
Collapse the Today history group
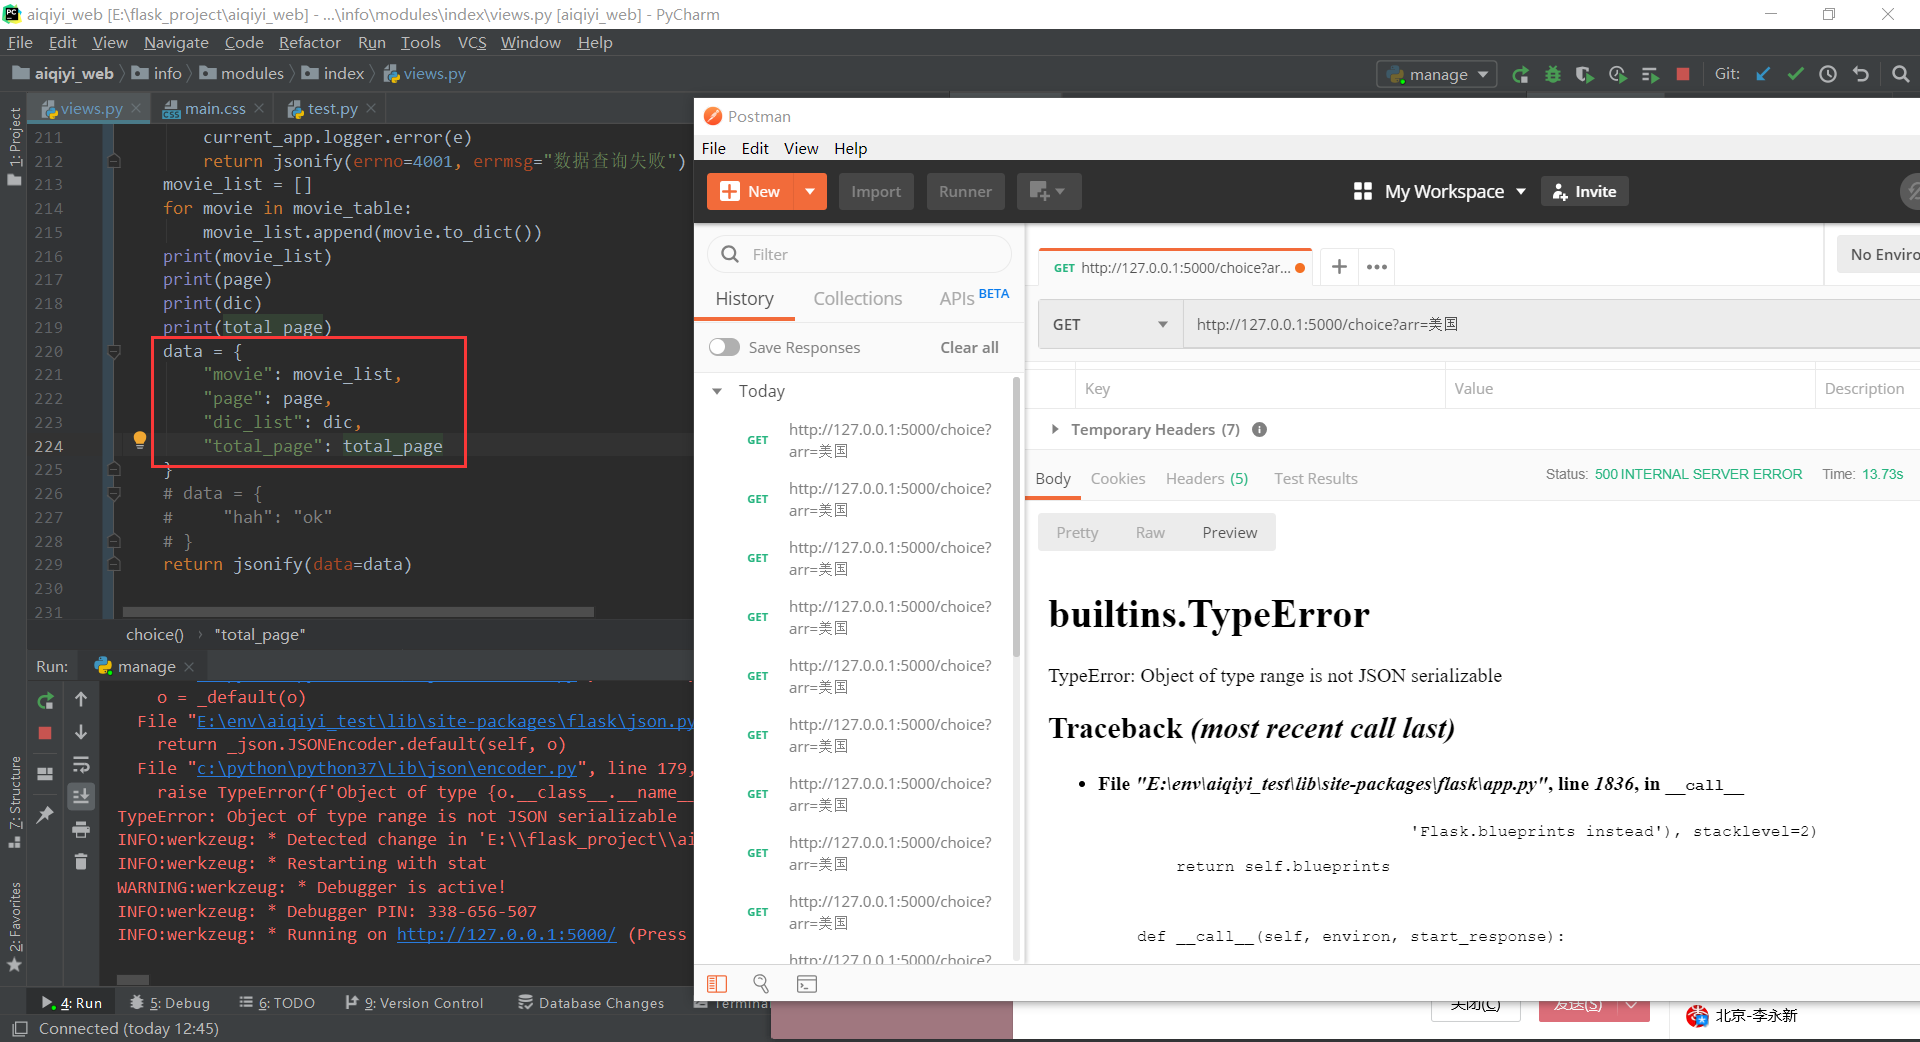tap(717, 391)
